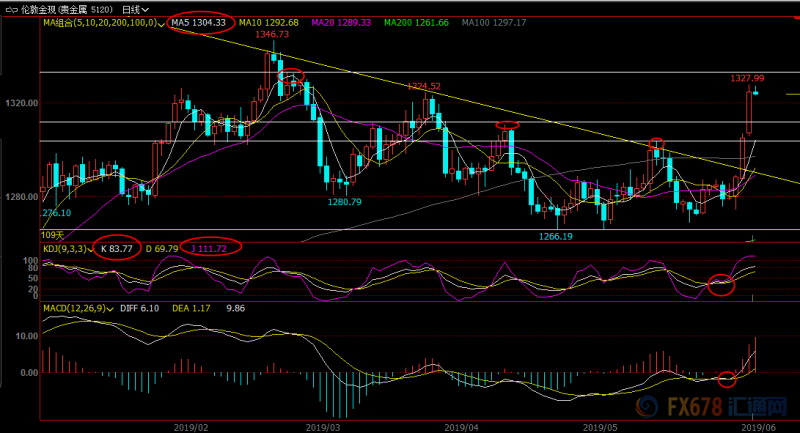Expand the MACD(12,26,9) indicator chevron
Image resolution: width=800 pixels, height=433 pixels.
point(110,309)
